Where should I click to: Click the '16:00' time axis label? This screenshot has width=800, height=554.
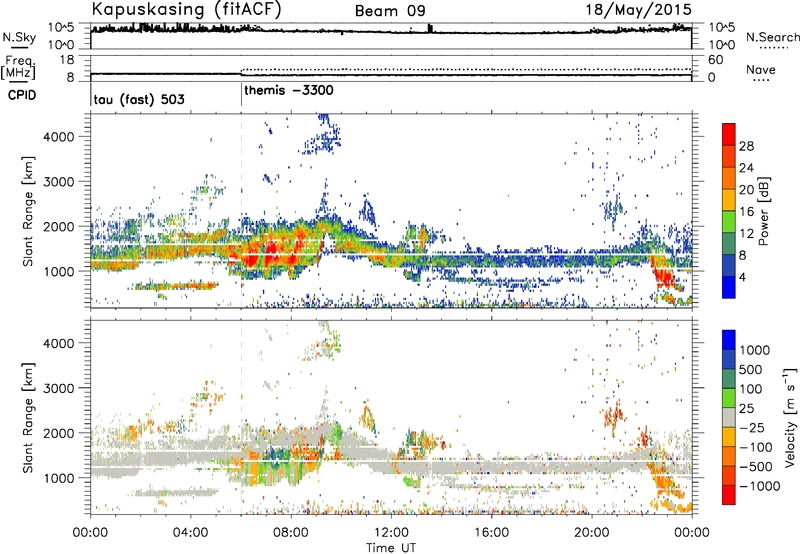point(491,533)
